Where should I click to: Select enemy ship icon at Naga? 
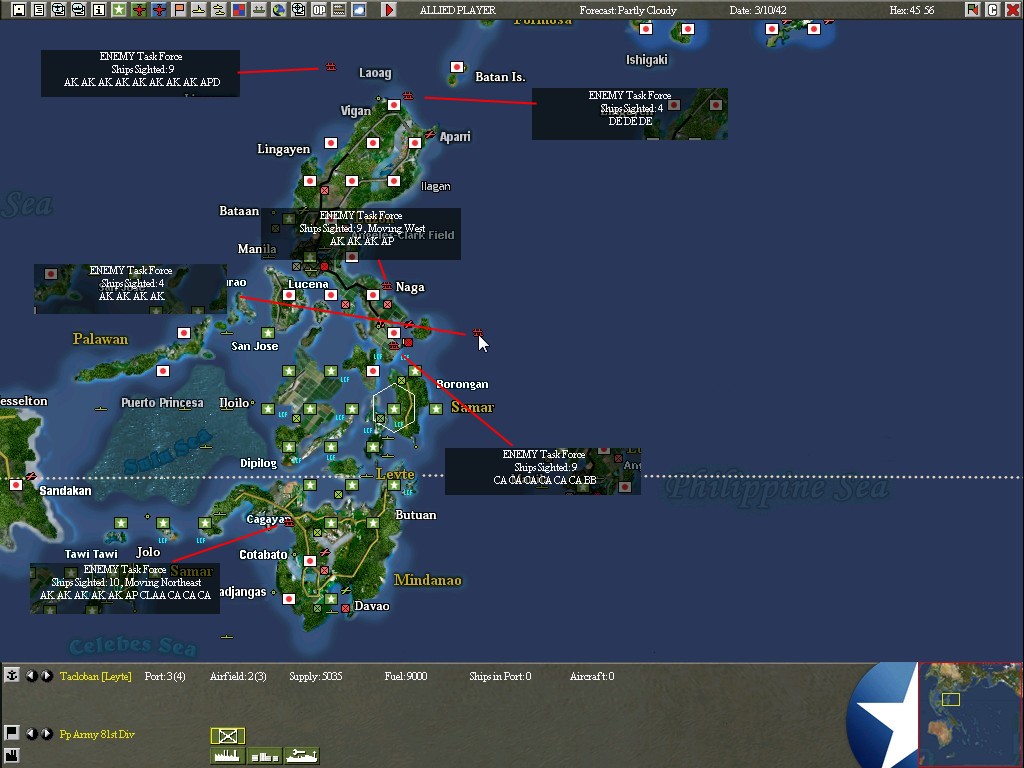point(387,285)
